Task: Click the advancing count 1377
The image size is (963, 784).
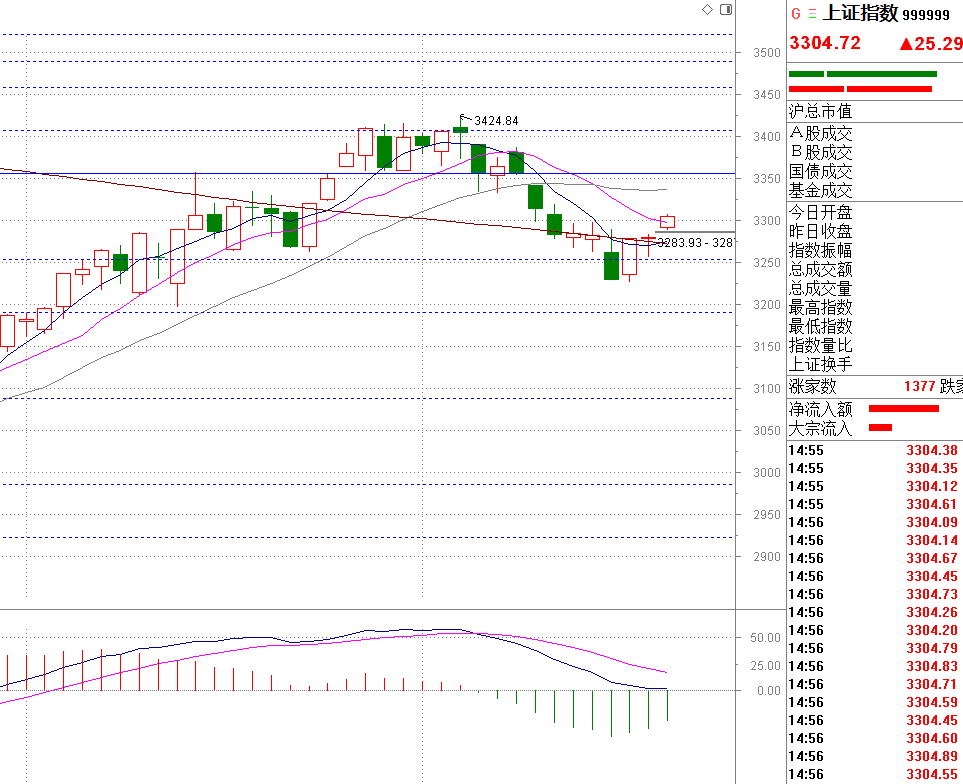Action: tap(919, 386)
